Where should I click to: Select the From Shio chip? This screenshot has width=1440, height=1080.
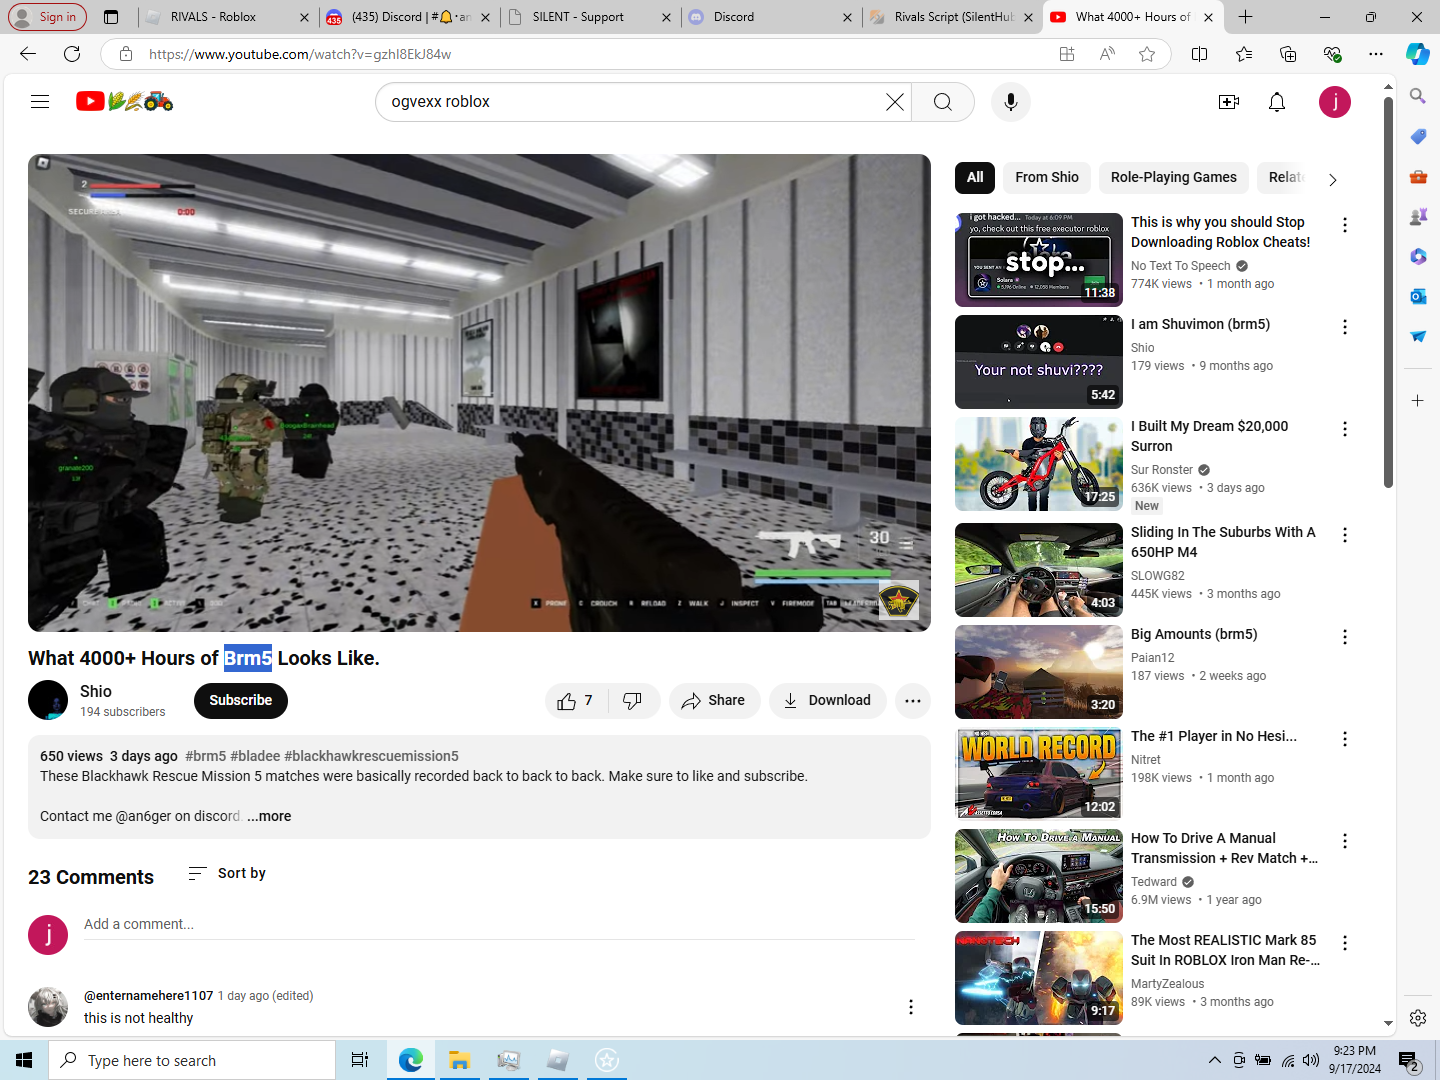(x=1047, y=177)
